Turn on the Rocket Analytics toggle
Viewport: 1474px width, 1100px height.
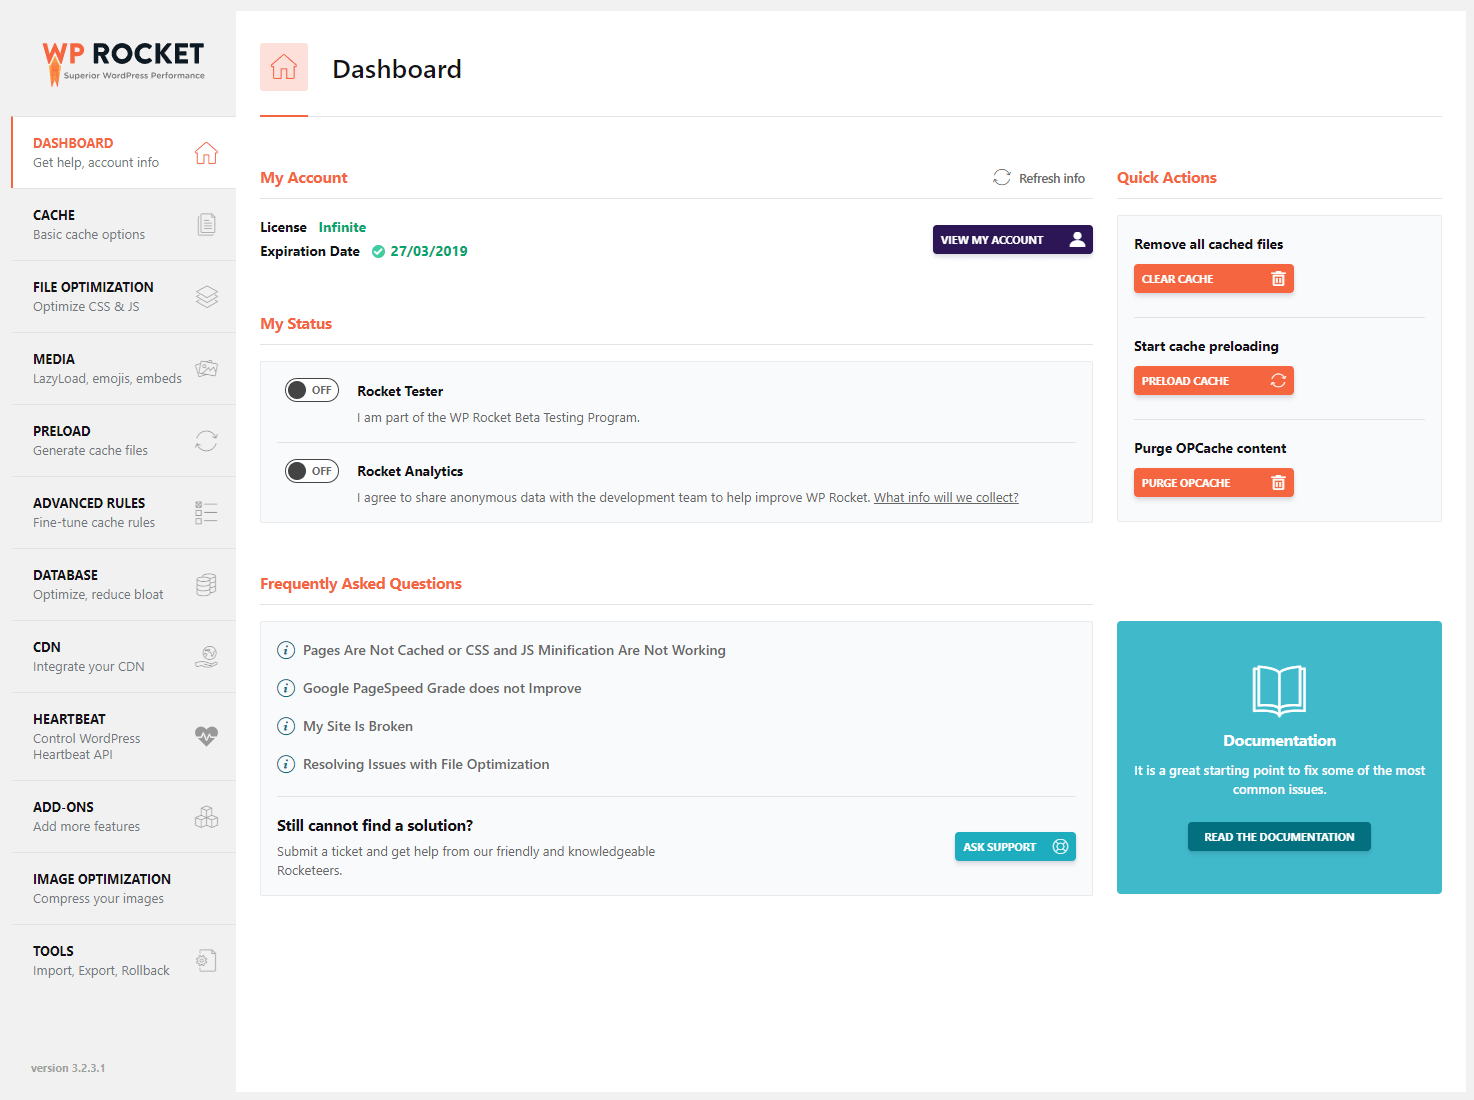tap(312, 471)
